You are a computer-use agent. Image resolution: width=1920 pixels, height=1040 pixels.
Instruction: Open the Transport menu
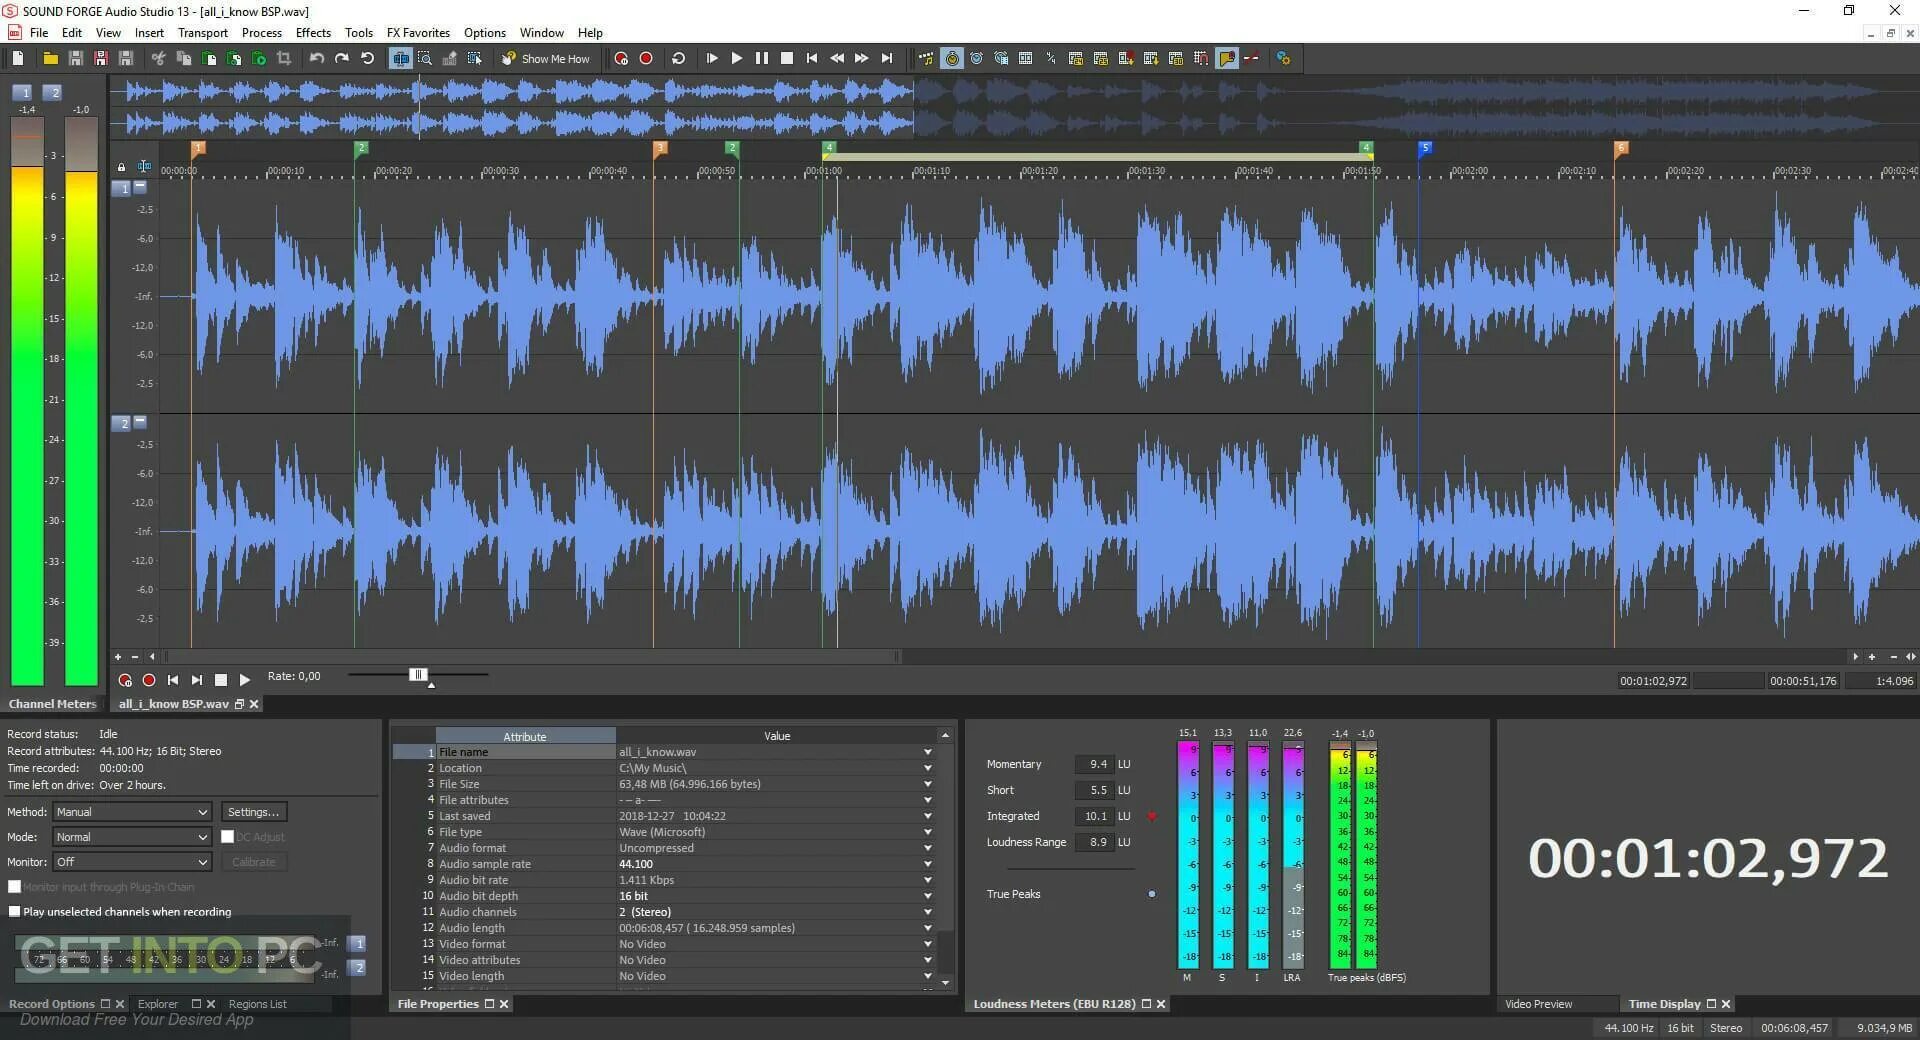click(203, 33)
